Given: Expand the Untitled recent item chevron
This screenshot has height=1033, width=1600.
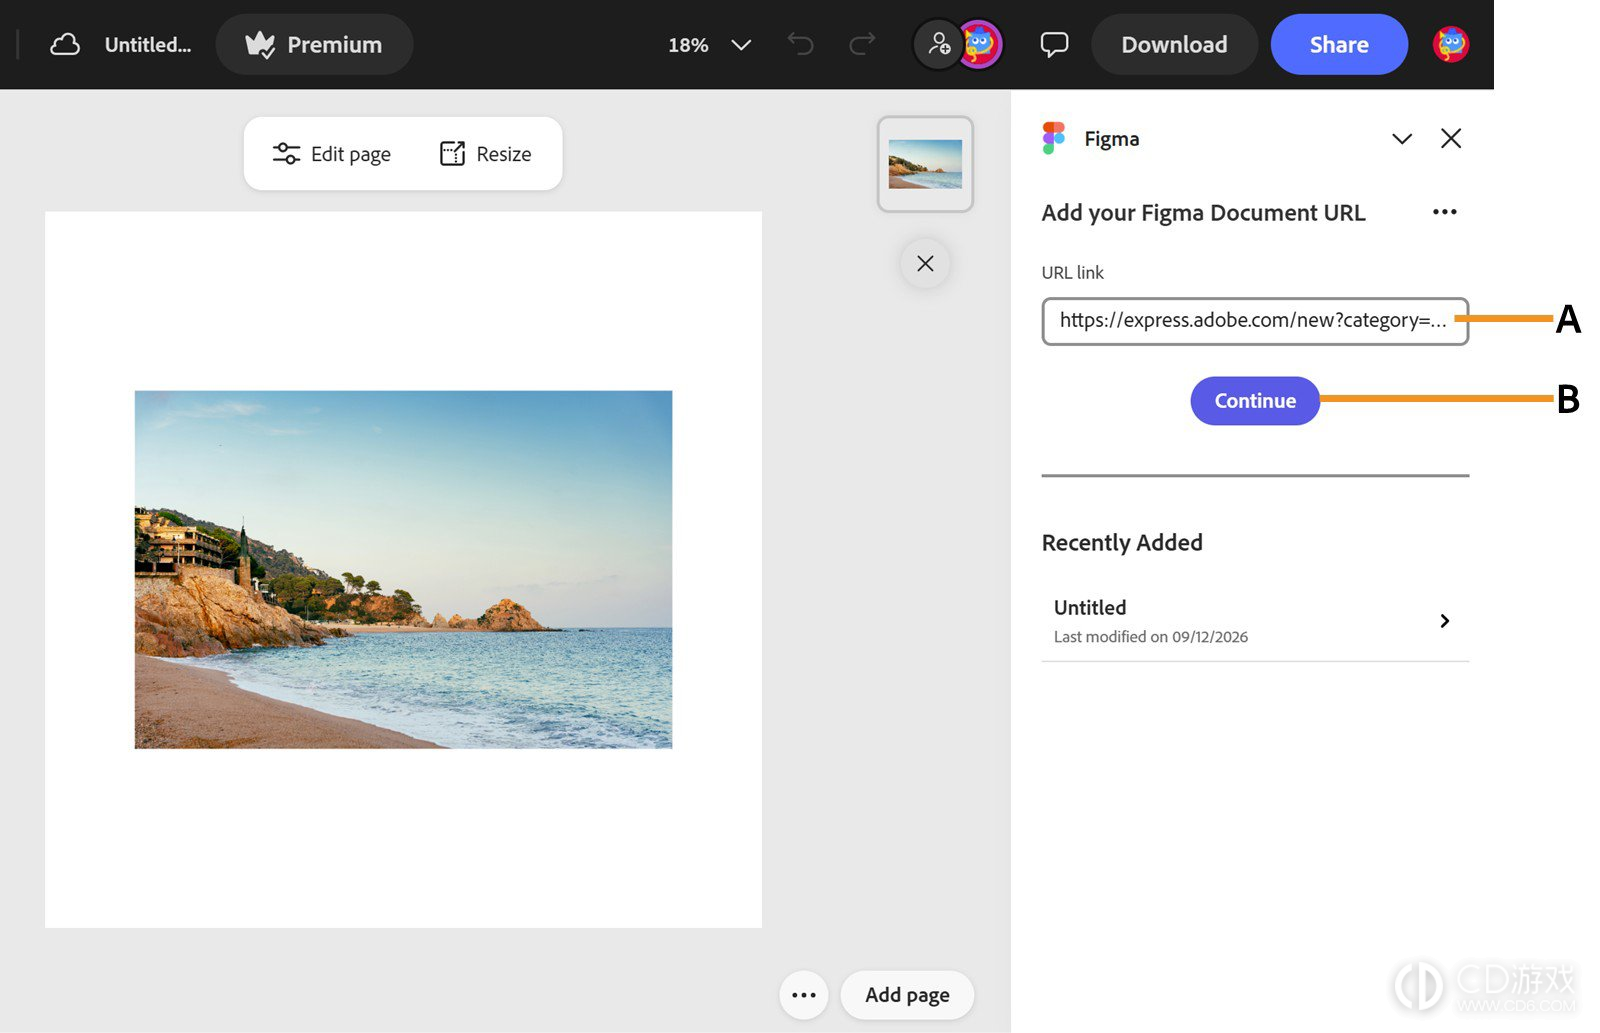Looking at the screenshot, I should 1444,621.
